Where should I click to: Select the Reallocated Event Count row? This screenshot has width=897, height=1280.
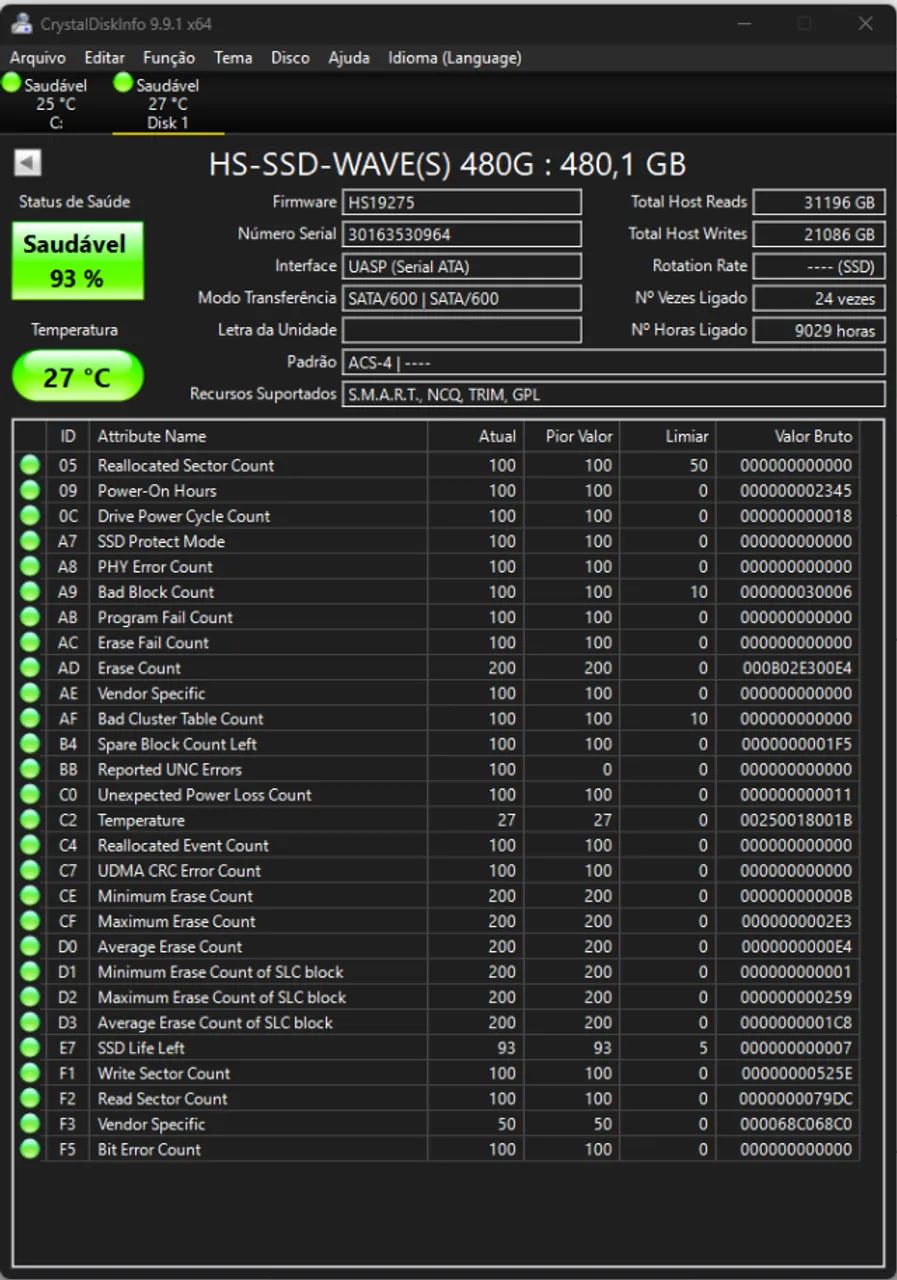coord(437,845)
